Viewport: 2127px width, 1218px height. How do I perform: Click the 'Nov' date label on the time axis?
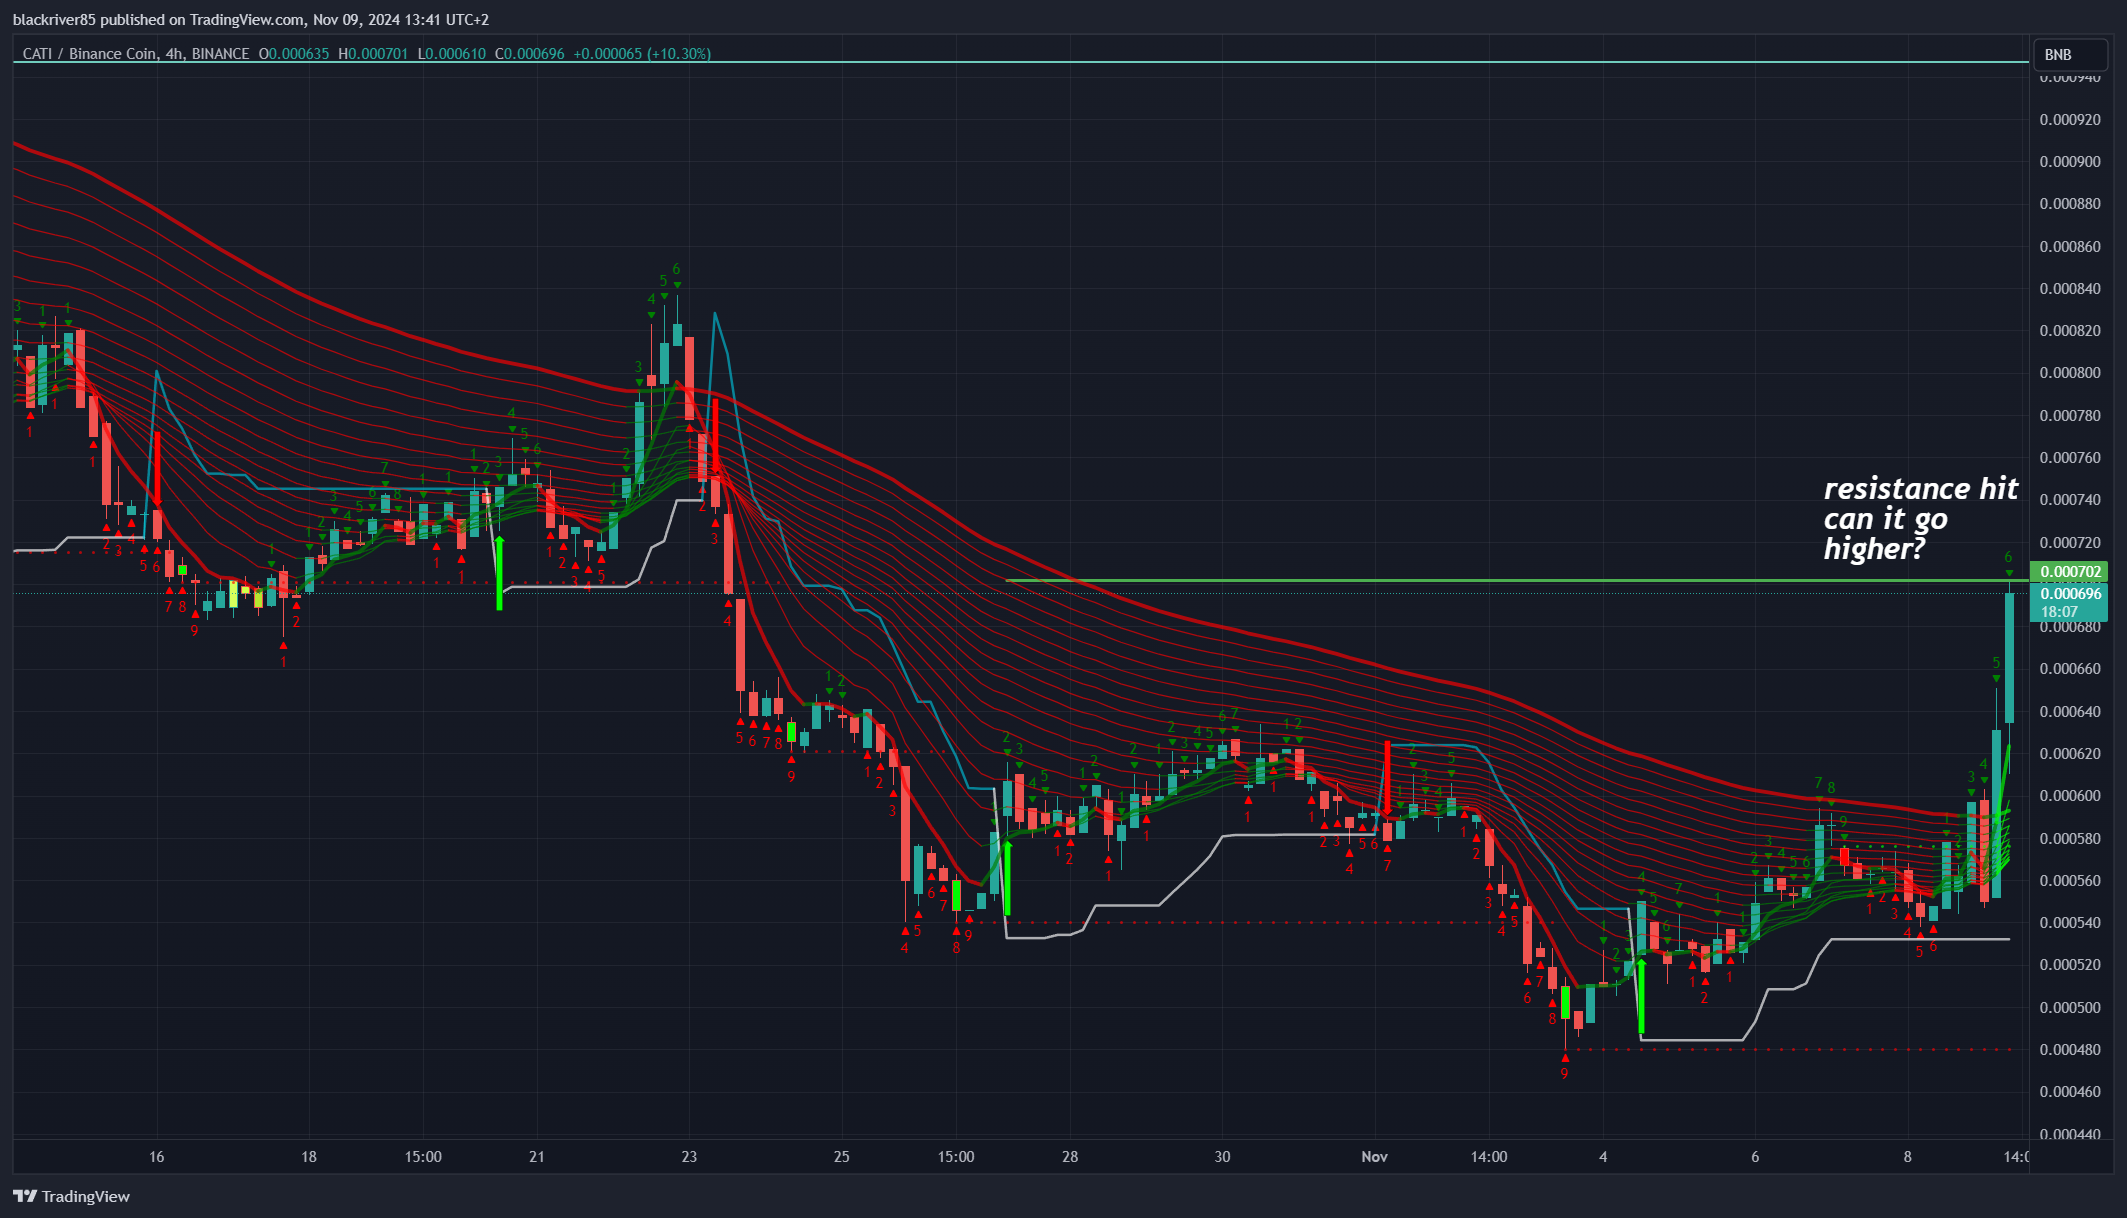[1374, 1157]
